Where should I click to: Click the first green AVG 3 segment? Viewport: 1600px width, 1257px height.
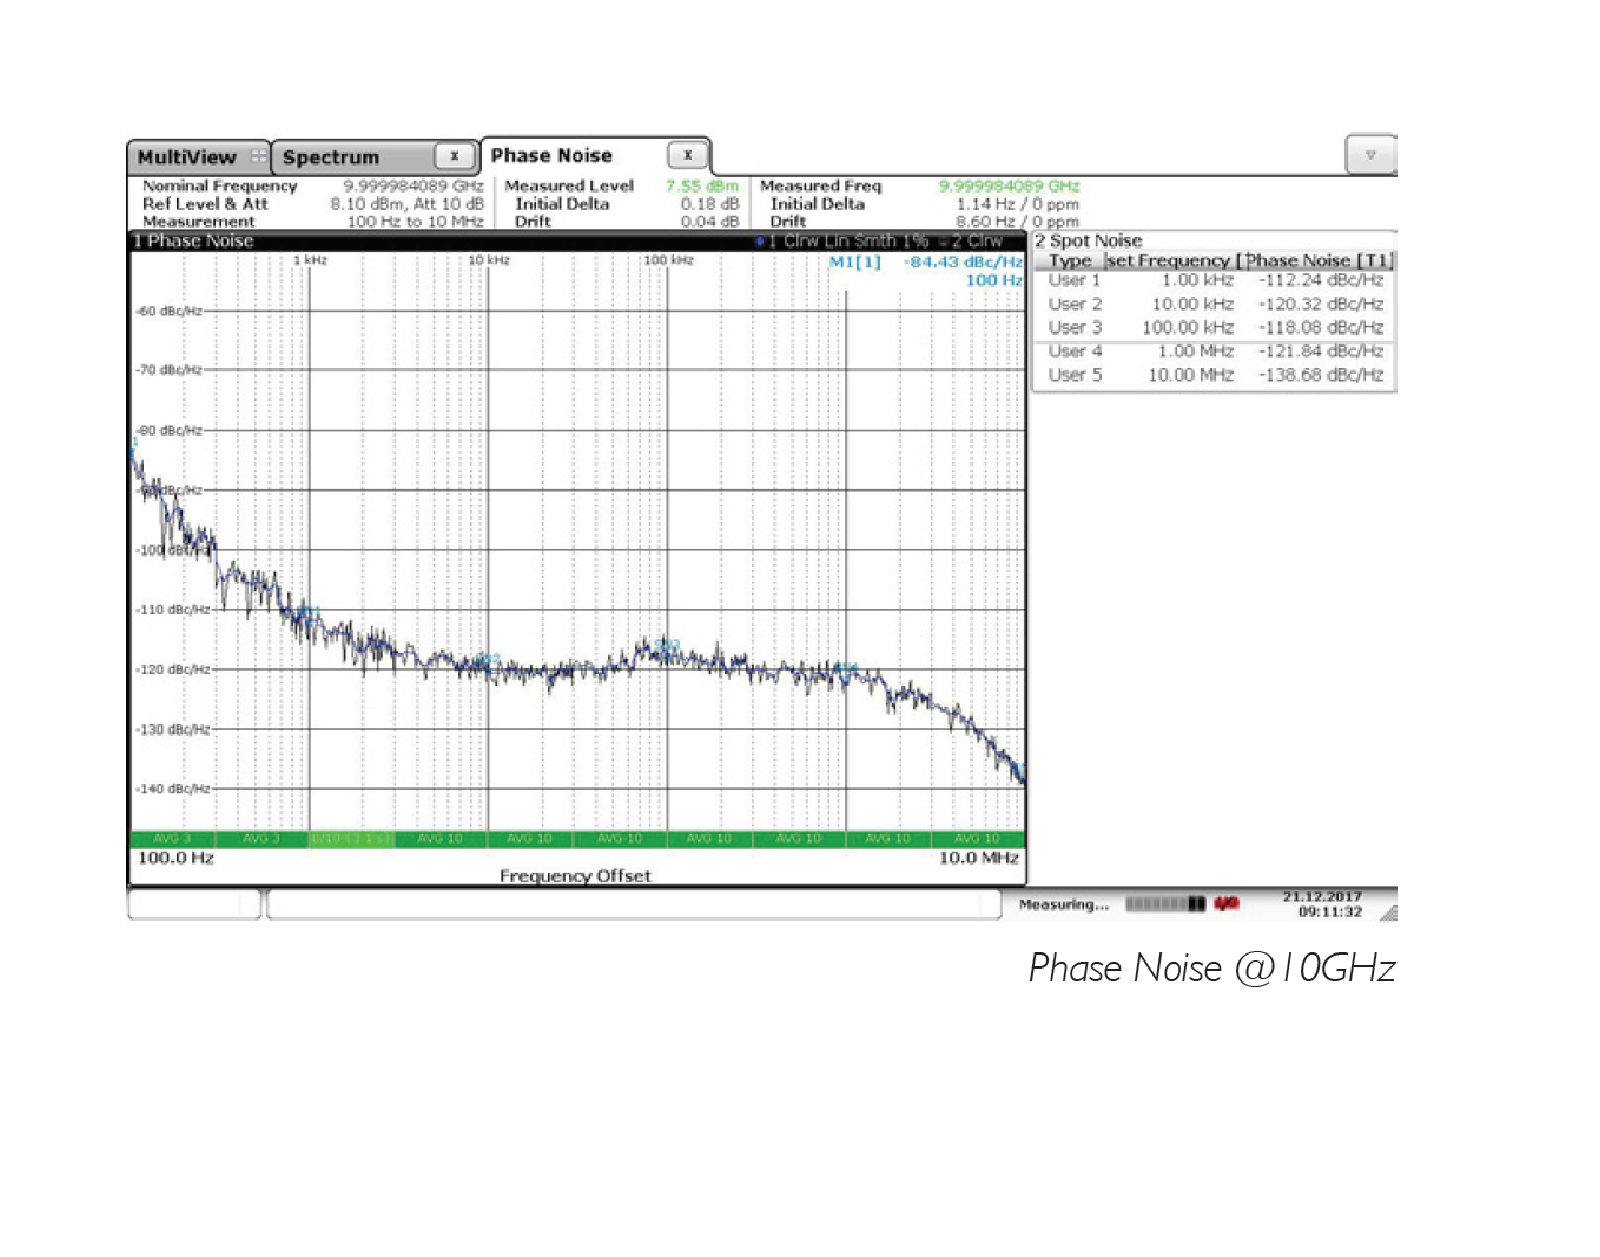click(172, 838)
